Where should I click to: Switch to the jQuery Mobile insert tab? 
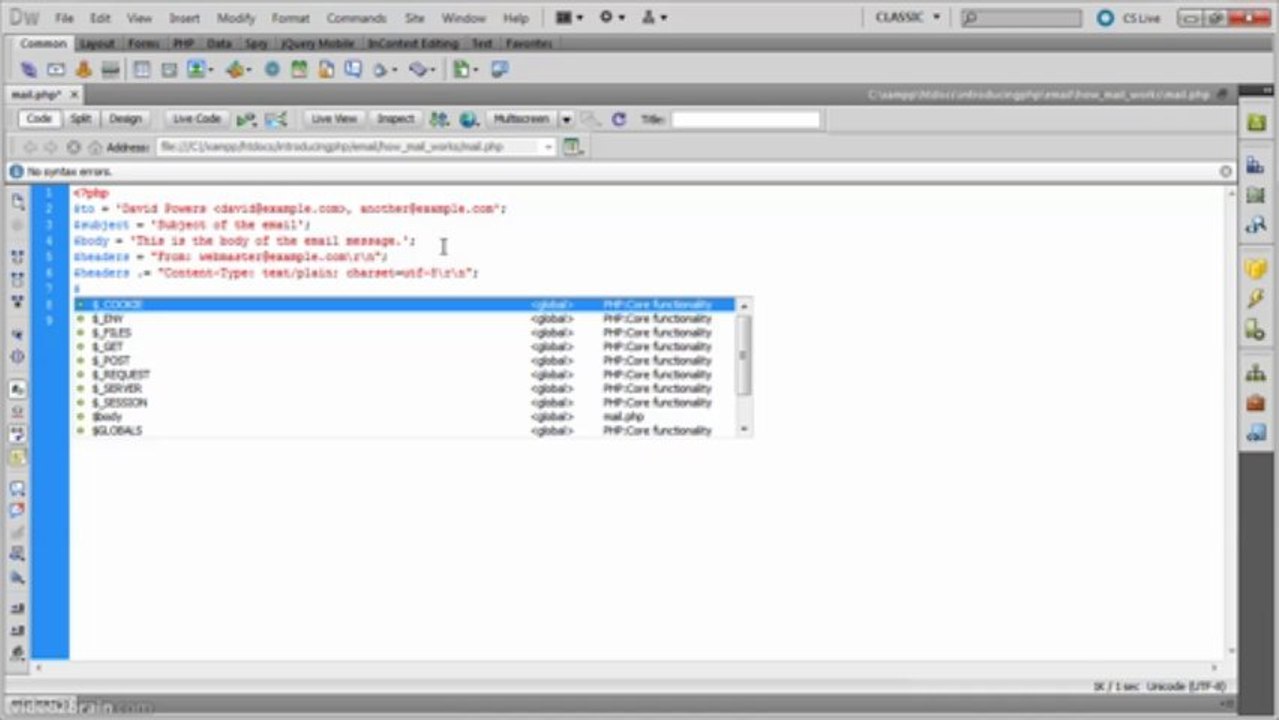point(317,43)
